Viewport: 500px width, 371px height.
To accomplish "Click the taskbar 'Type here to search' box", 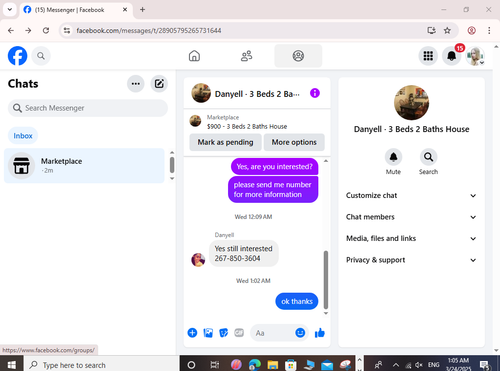I will tap(101, 365).
